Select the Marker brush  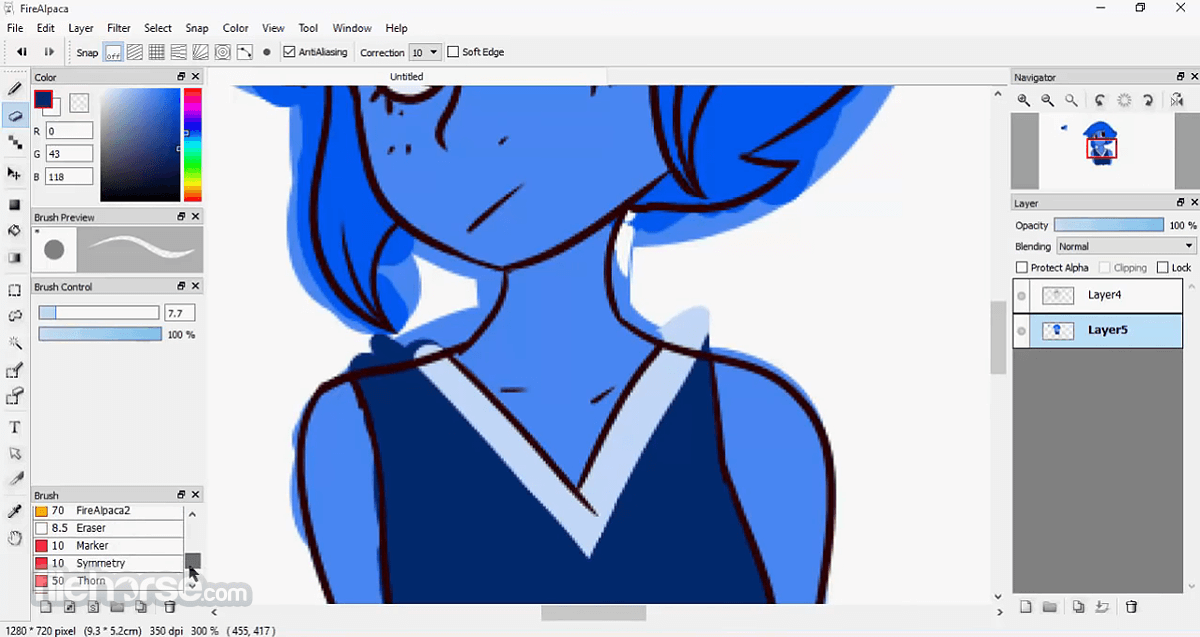[x=108, y=546]
